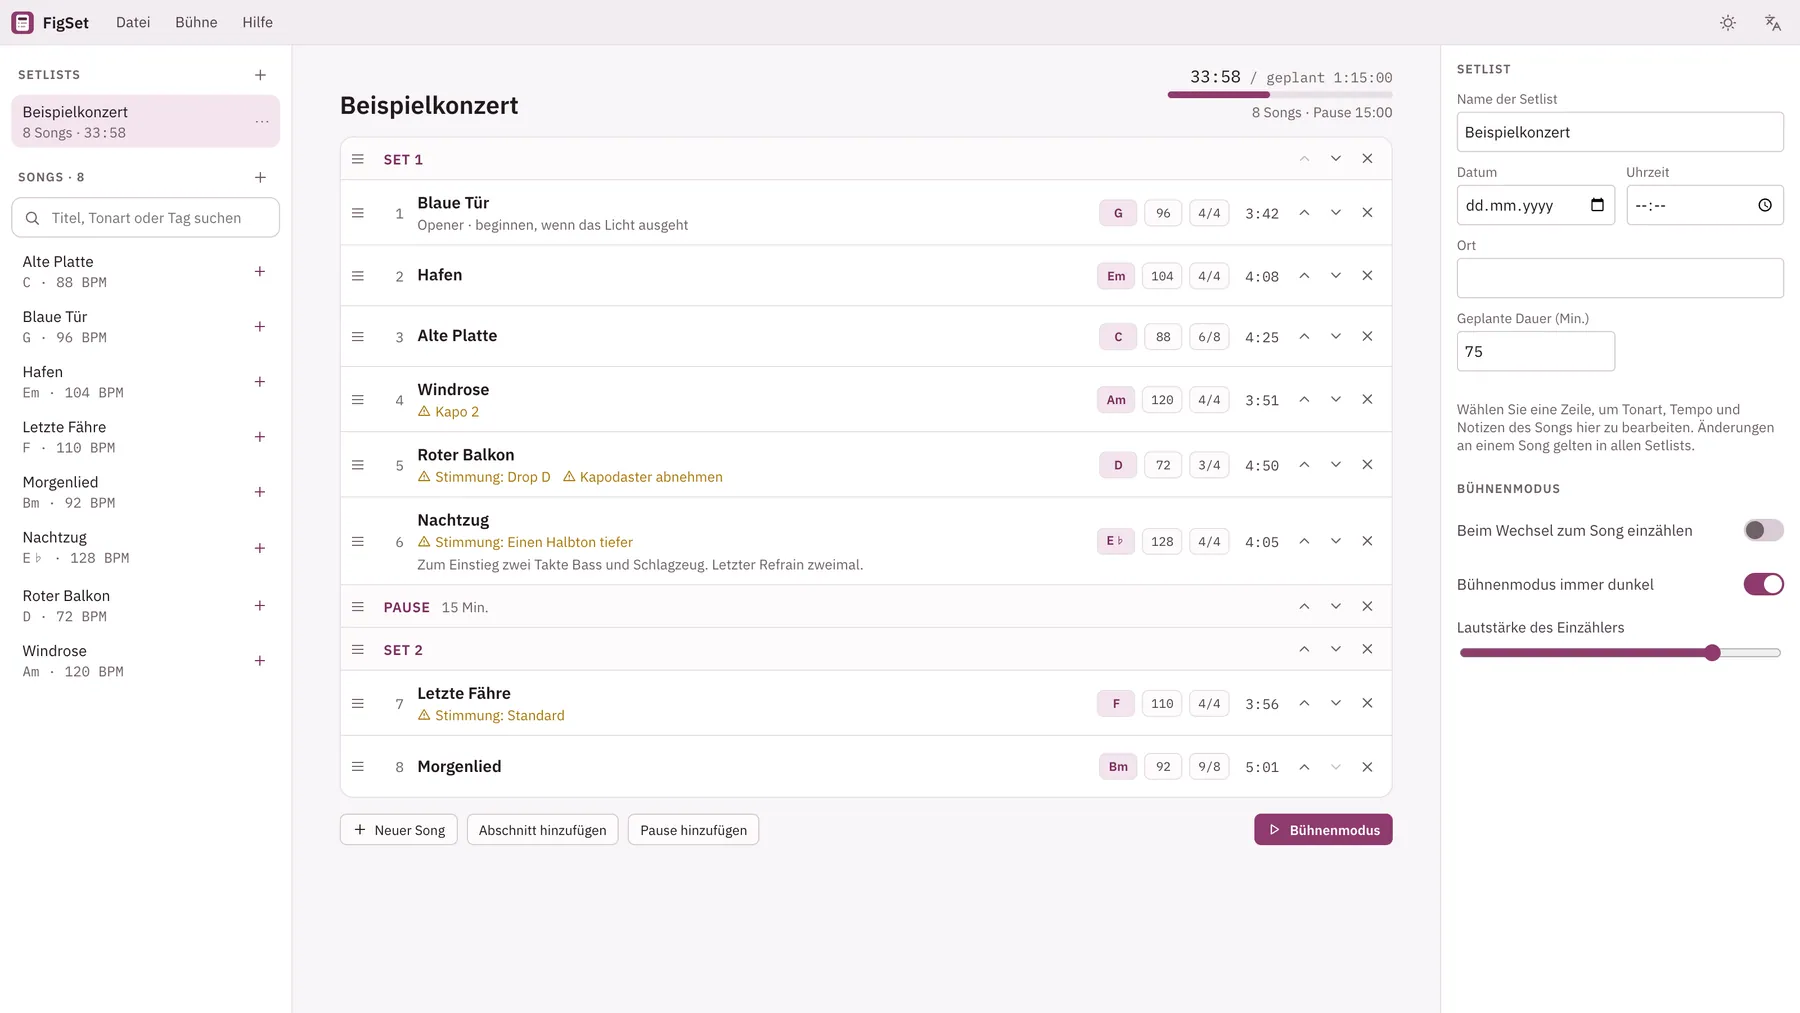Move SET 2 section up

click(1304, 649)
